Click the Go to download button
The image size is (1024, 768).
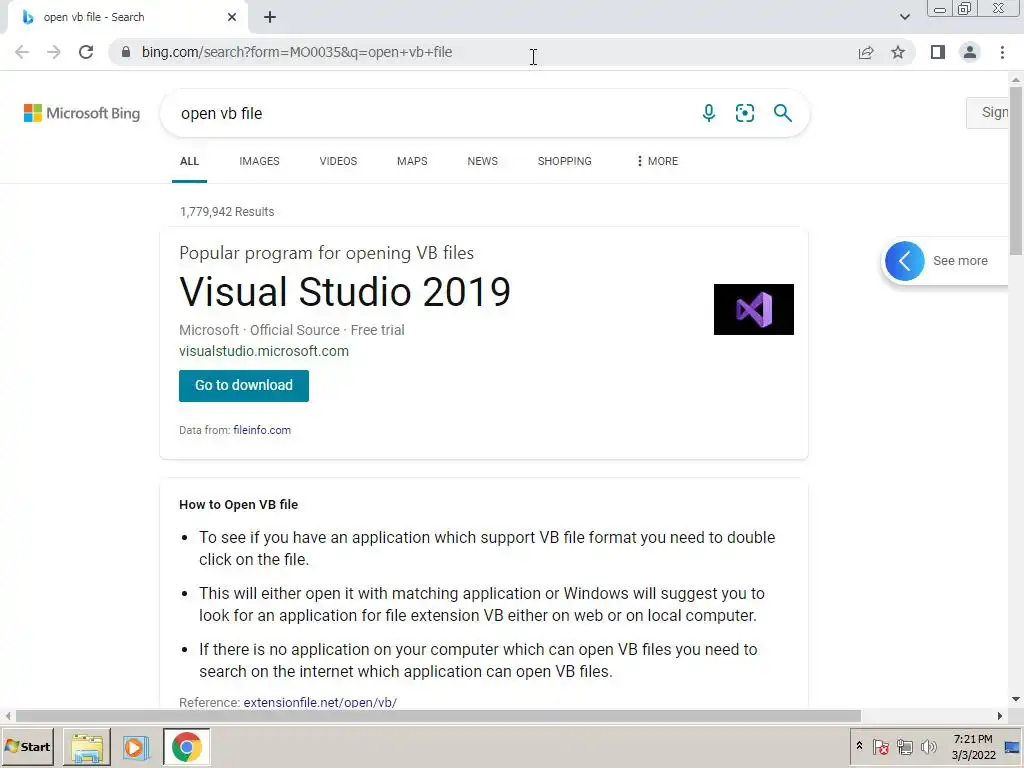[244, 385]
